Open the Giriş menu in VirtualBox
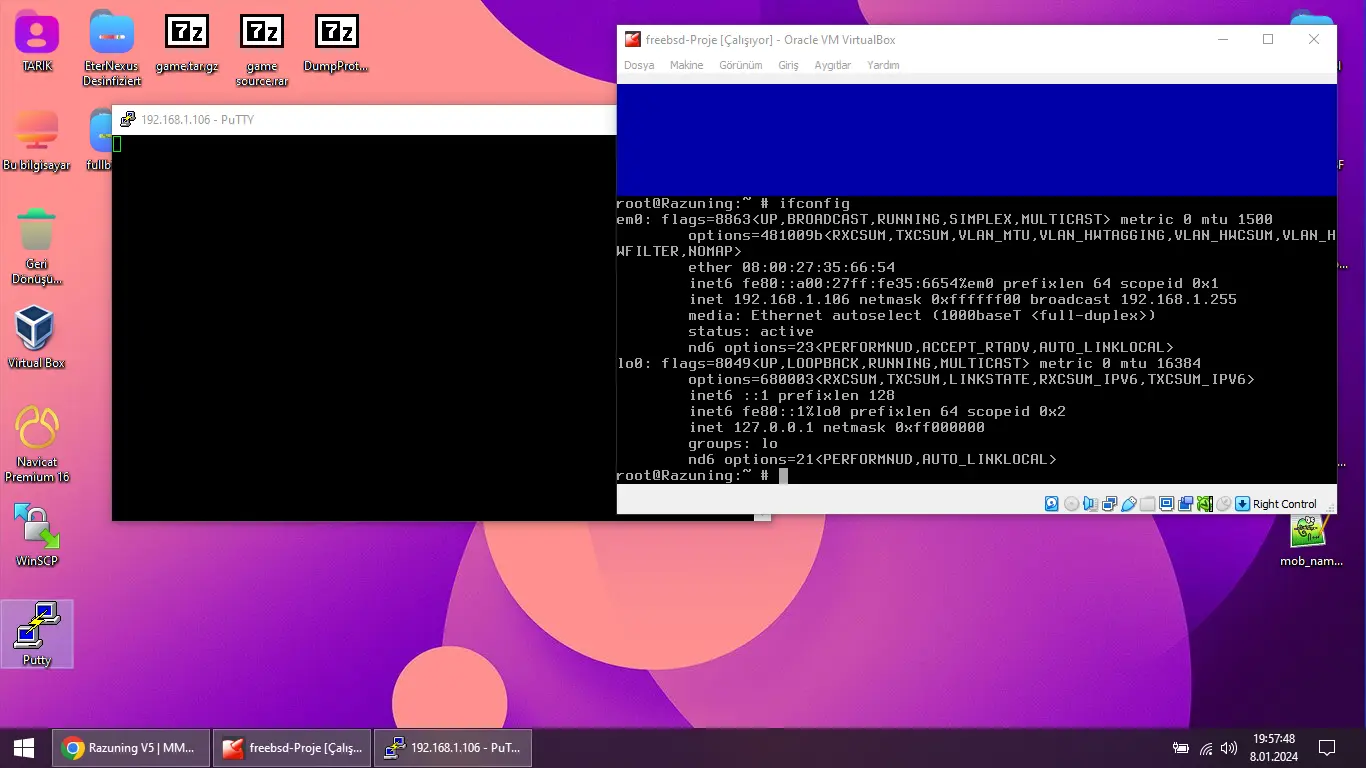This screenshot has width=1366, height=768. pyautogui.click(x=788, y=65)
